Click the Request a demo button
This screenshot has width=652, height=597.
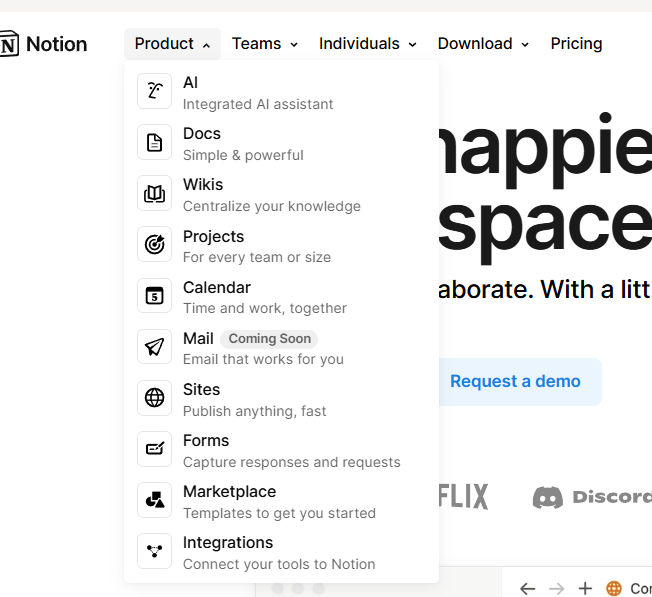click(x=515, y=382)
